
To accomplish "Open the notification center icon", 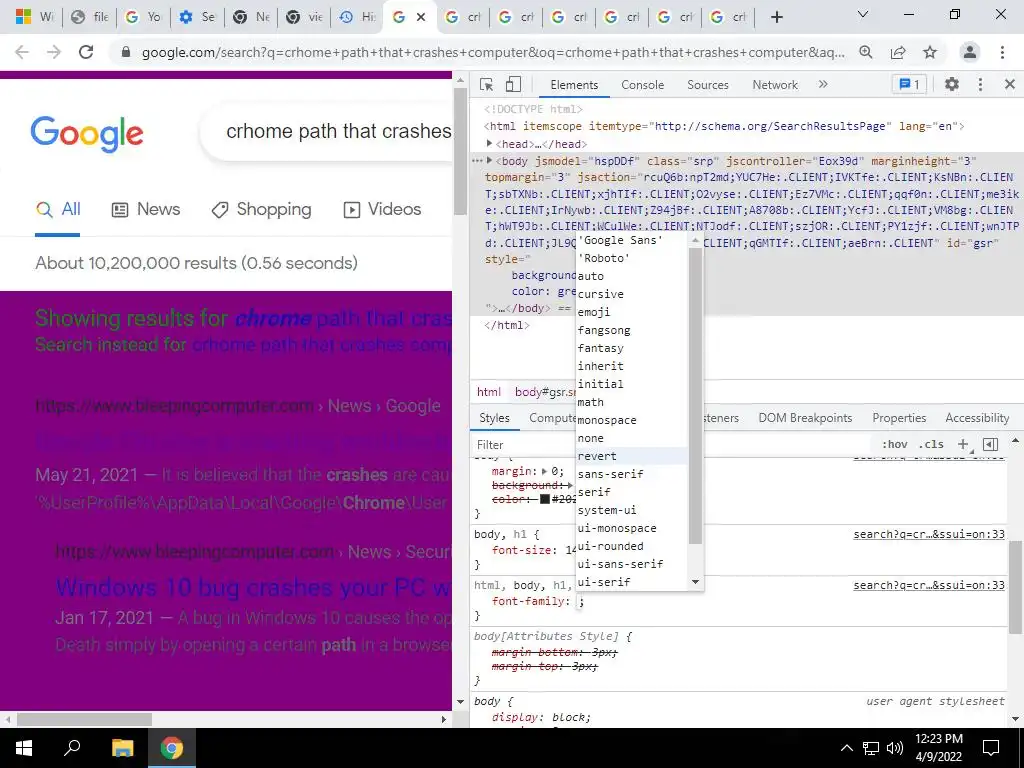I will coord(991,748).
